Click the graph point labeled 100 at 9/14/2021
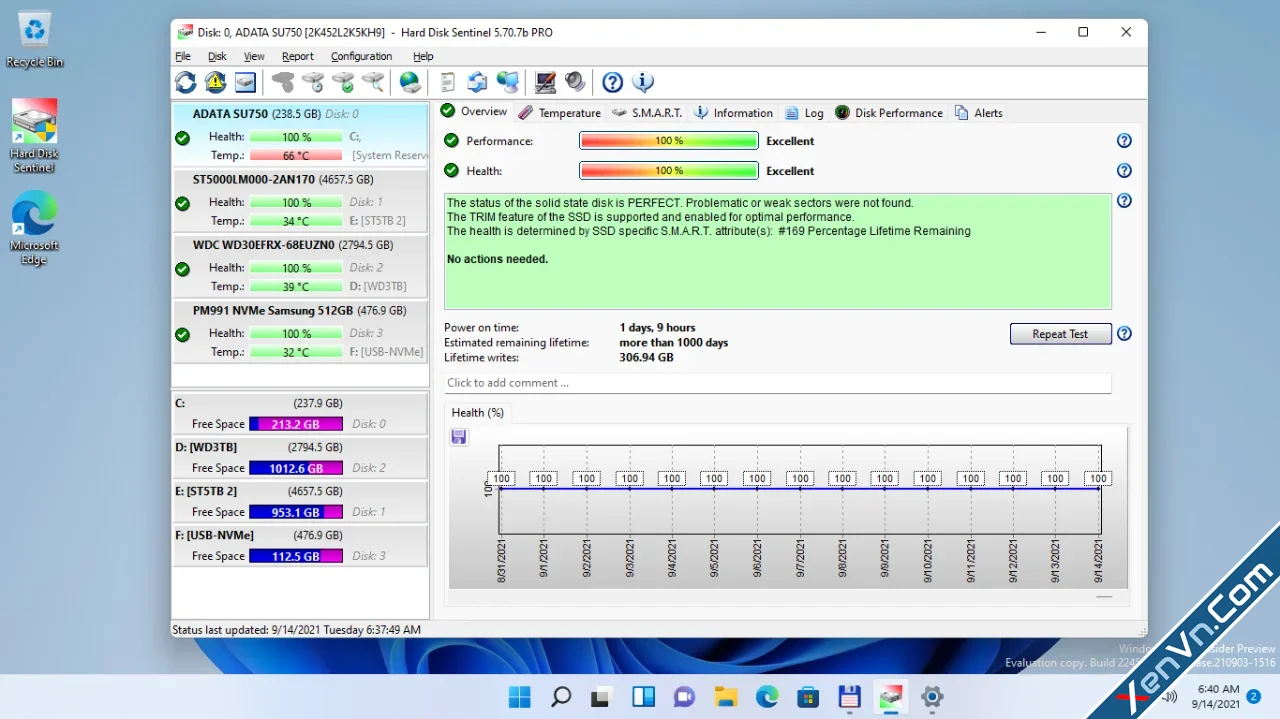Viewport: 1280px width, 719px height. coord(1098,479)
